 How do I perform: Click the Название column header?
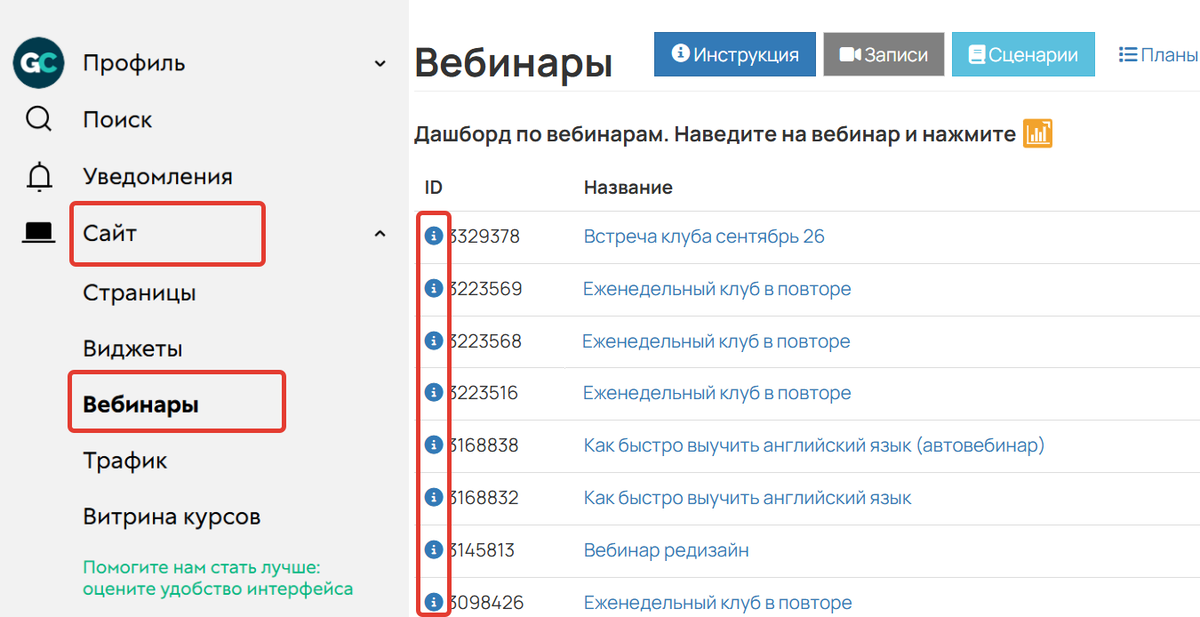[628, 187]
